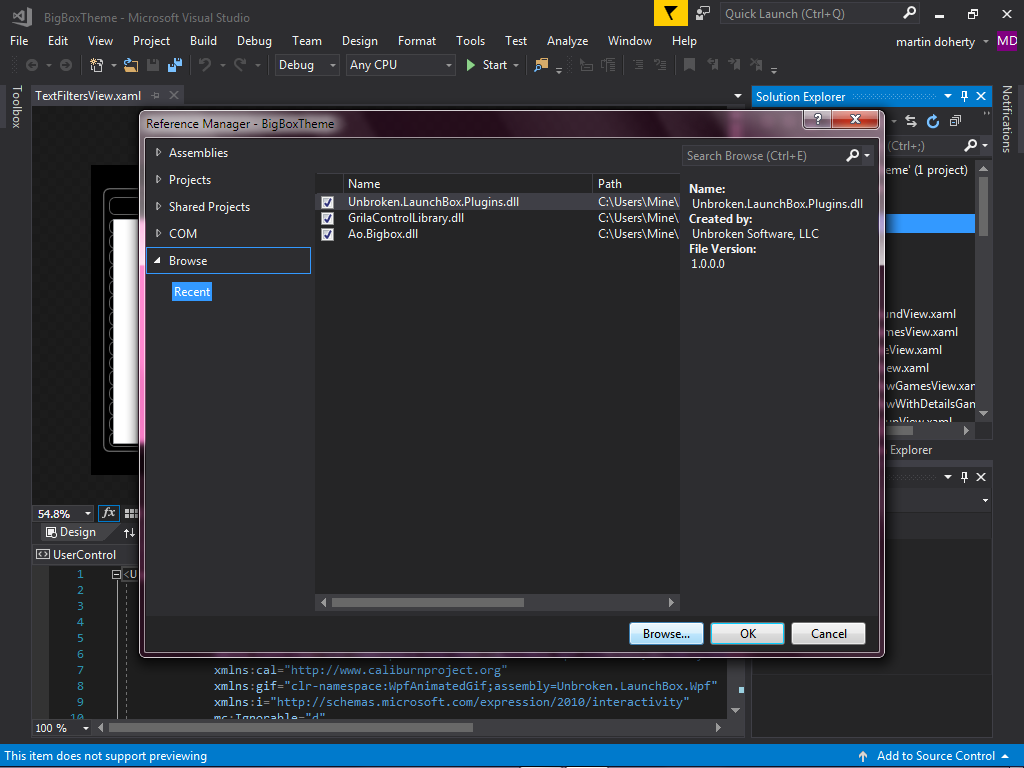Click the fx effects toggle in designer
This screenshot has height=768, width=1024.
(109, 513)
